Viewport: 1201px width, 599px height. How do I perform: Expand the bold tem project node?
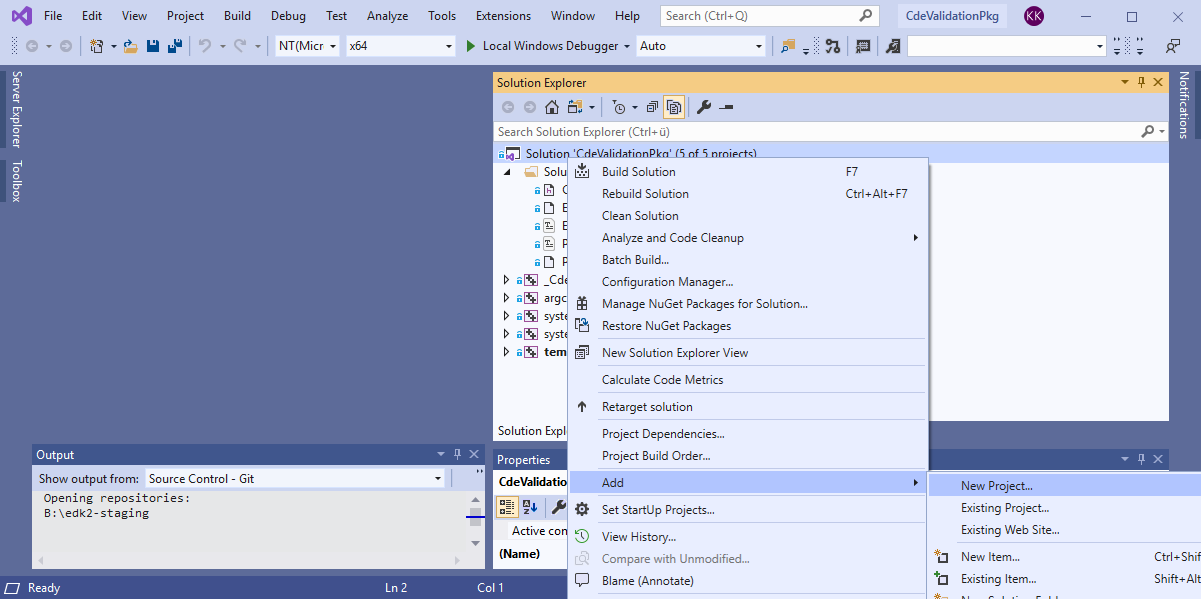506,352
